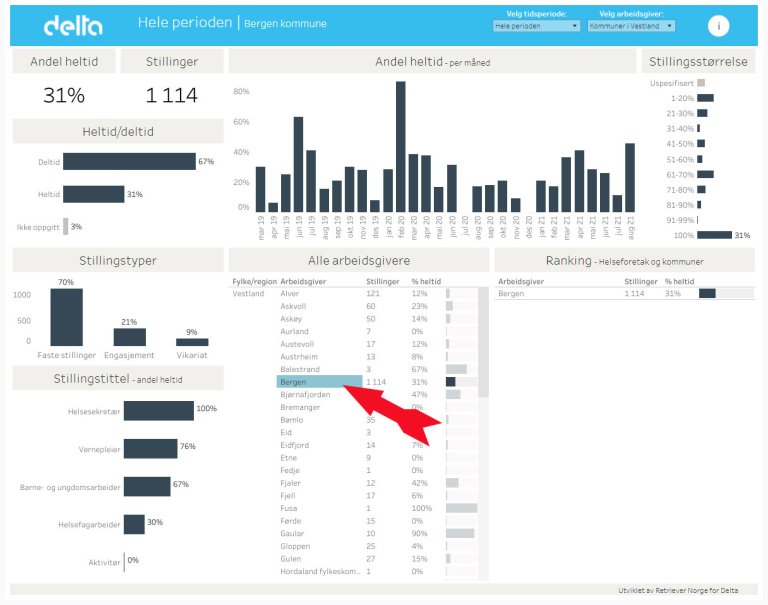
Task: Select the 100% Stillingsstørrelse bar
Action: pos(715,235)
